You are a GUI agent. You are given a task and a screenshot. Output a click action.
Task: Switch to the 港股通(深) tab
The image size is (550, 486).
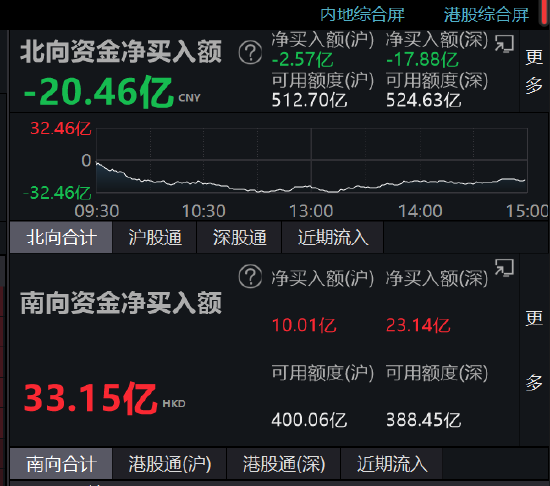point(284,464)
